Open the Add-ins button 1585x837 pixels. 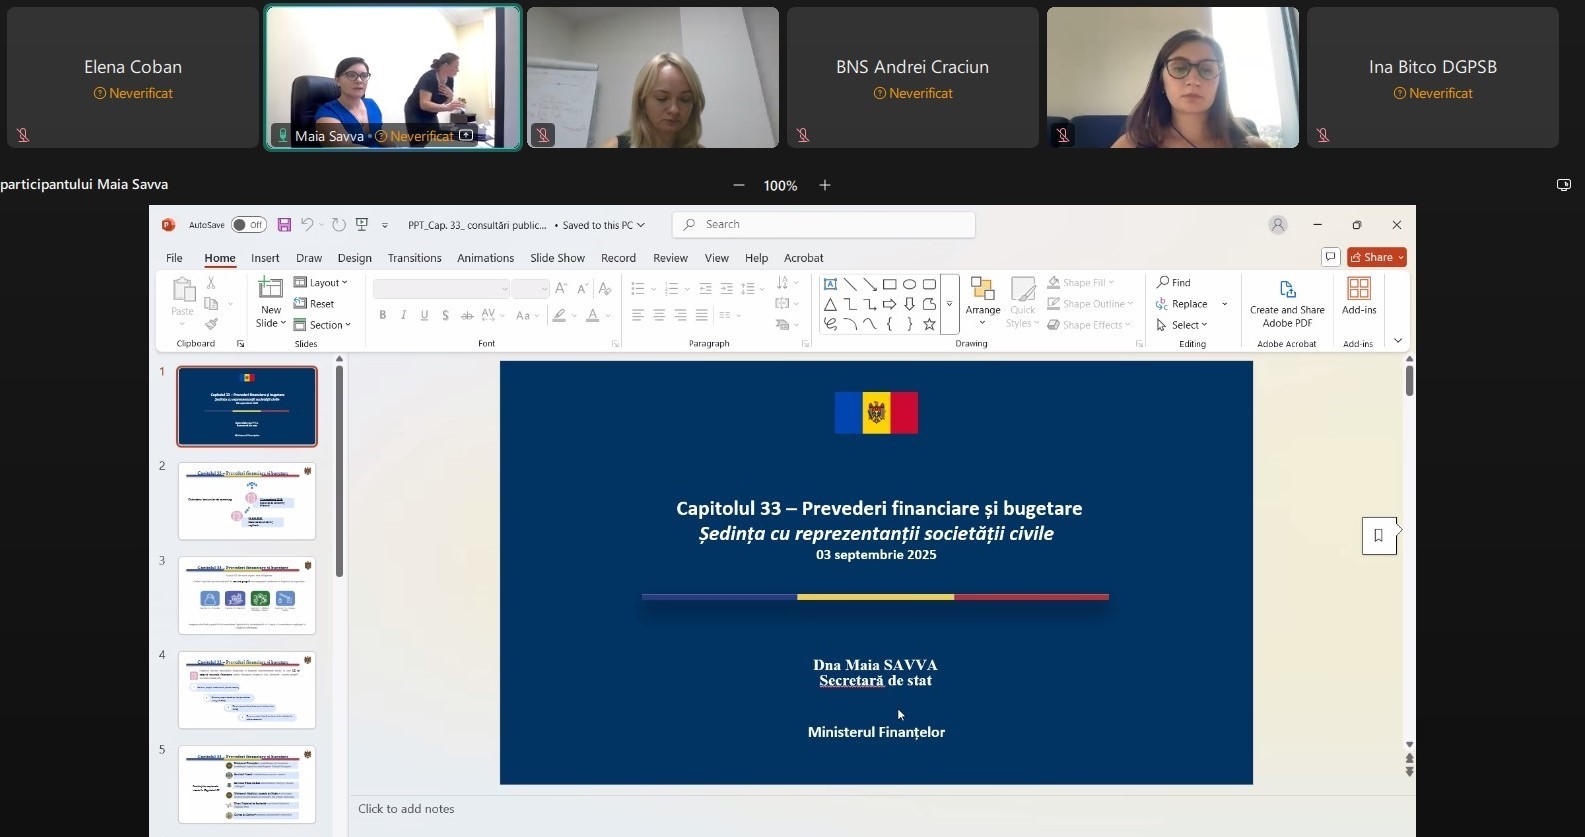pyautogui.click(x=1358, y=296)
